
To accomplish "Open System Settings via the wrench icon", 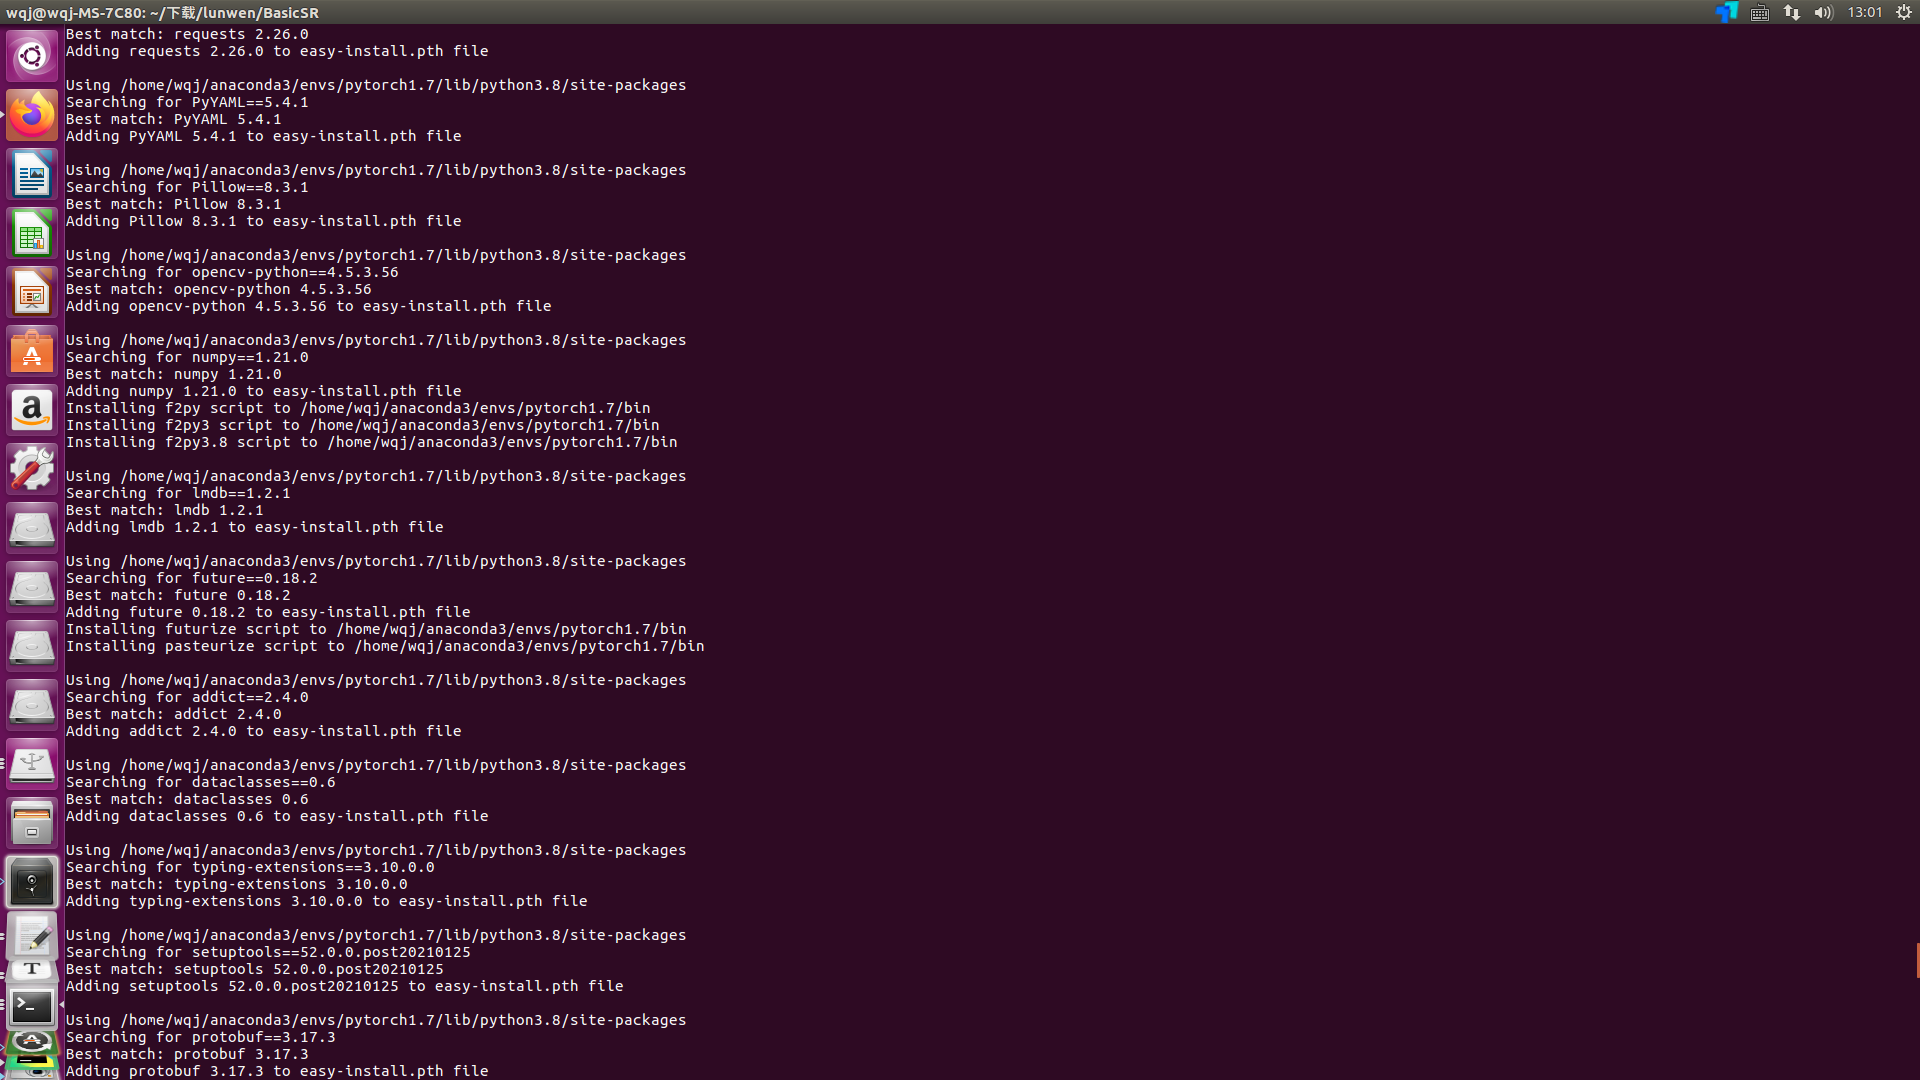I will coord(32,468).
